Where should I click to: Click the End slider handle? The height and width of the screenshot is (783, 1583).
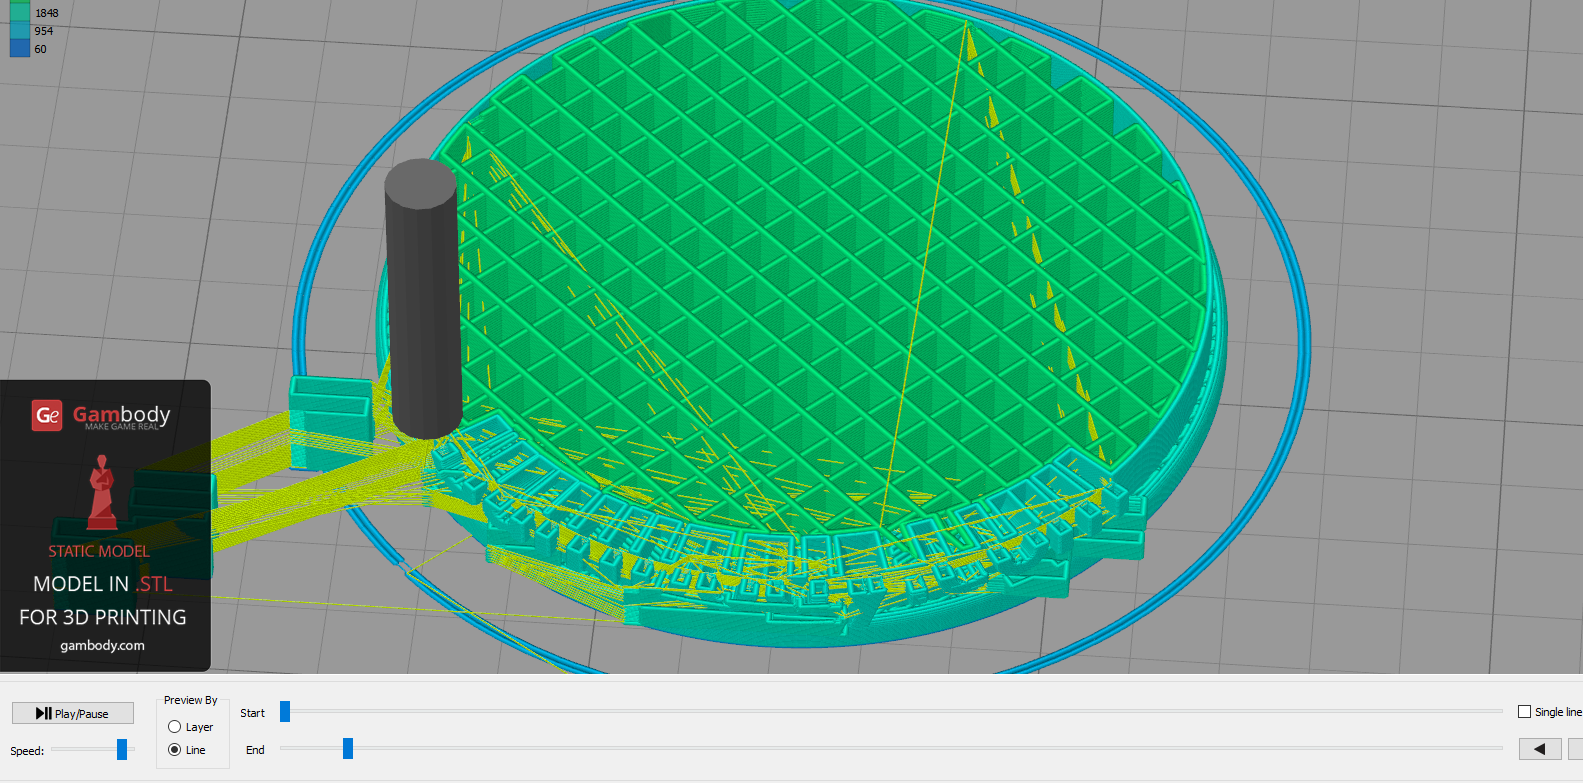point(348,749)
